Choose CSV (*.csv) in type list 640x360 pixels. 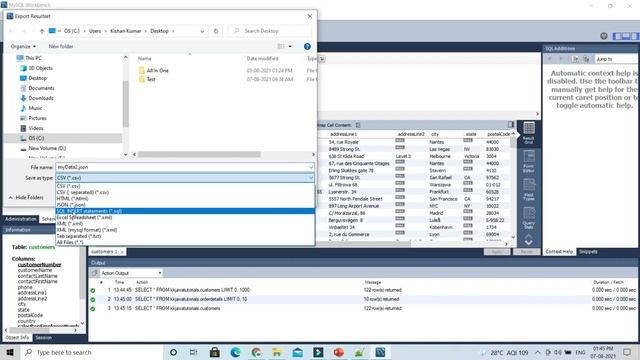click(x=185, y=186)
